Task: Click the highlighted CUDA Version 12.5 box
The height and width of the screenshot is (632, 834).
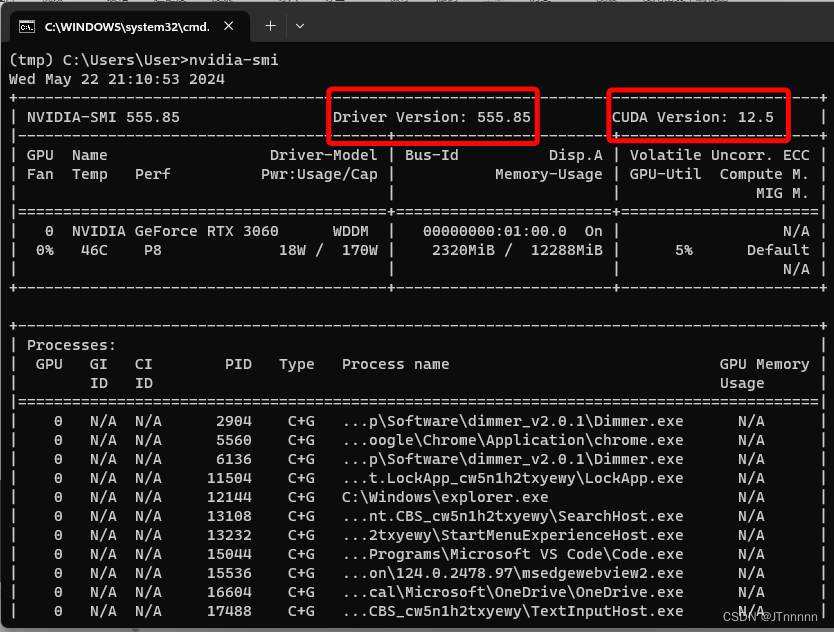Action: 697,116
